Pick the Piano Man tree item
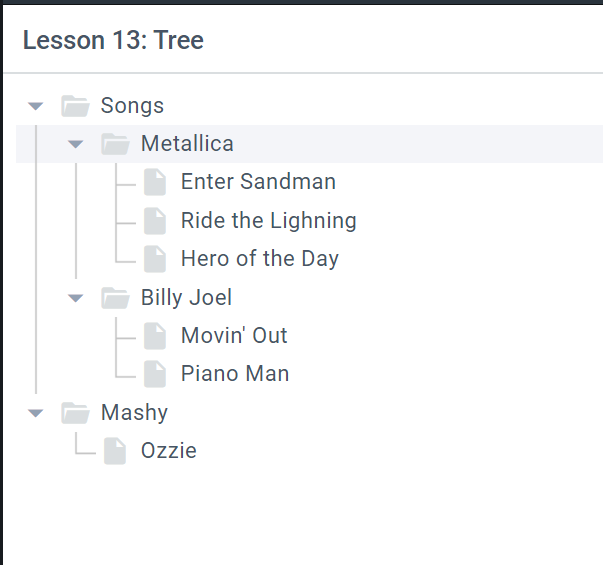Screen dimensions: 603x565 [x=235, y=374]
